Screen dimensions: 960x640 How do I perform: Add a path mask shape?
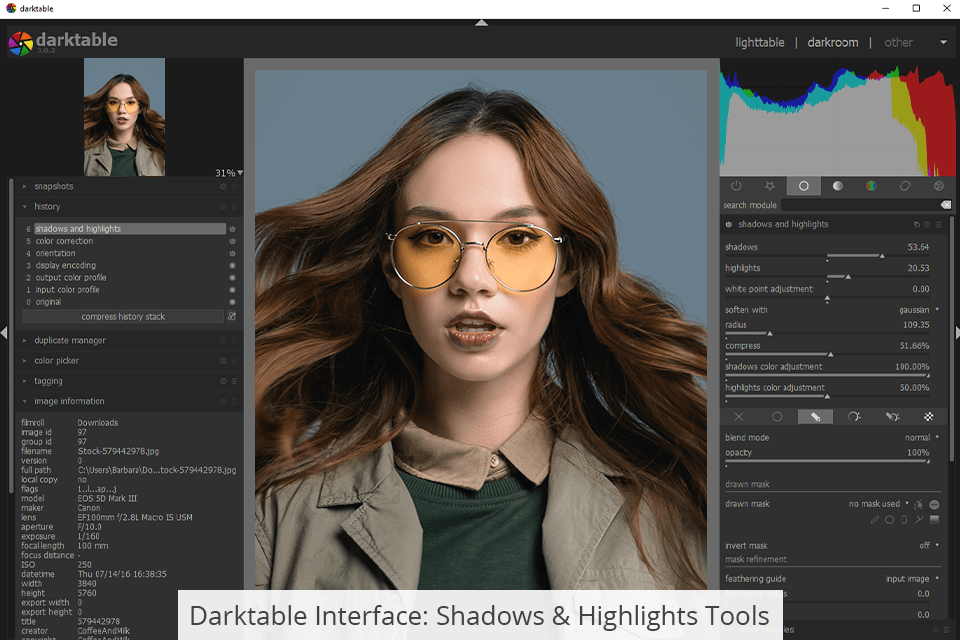coord(919,520)
